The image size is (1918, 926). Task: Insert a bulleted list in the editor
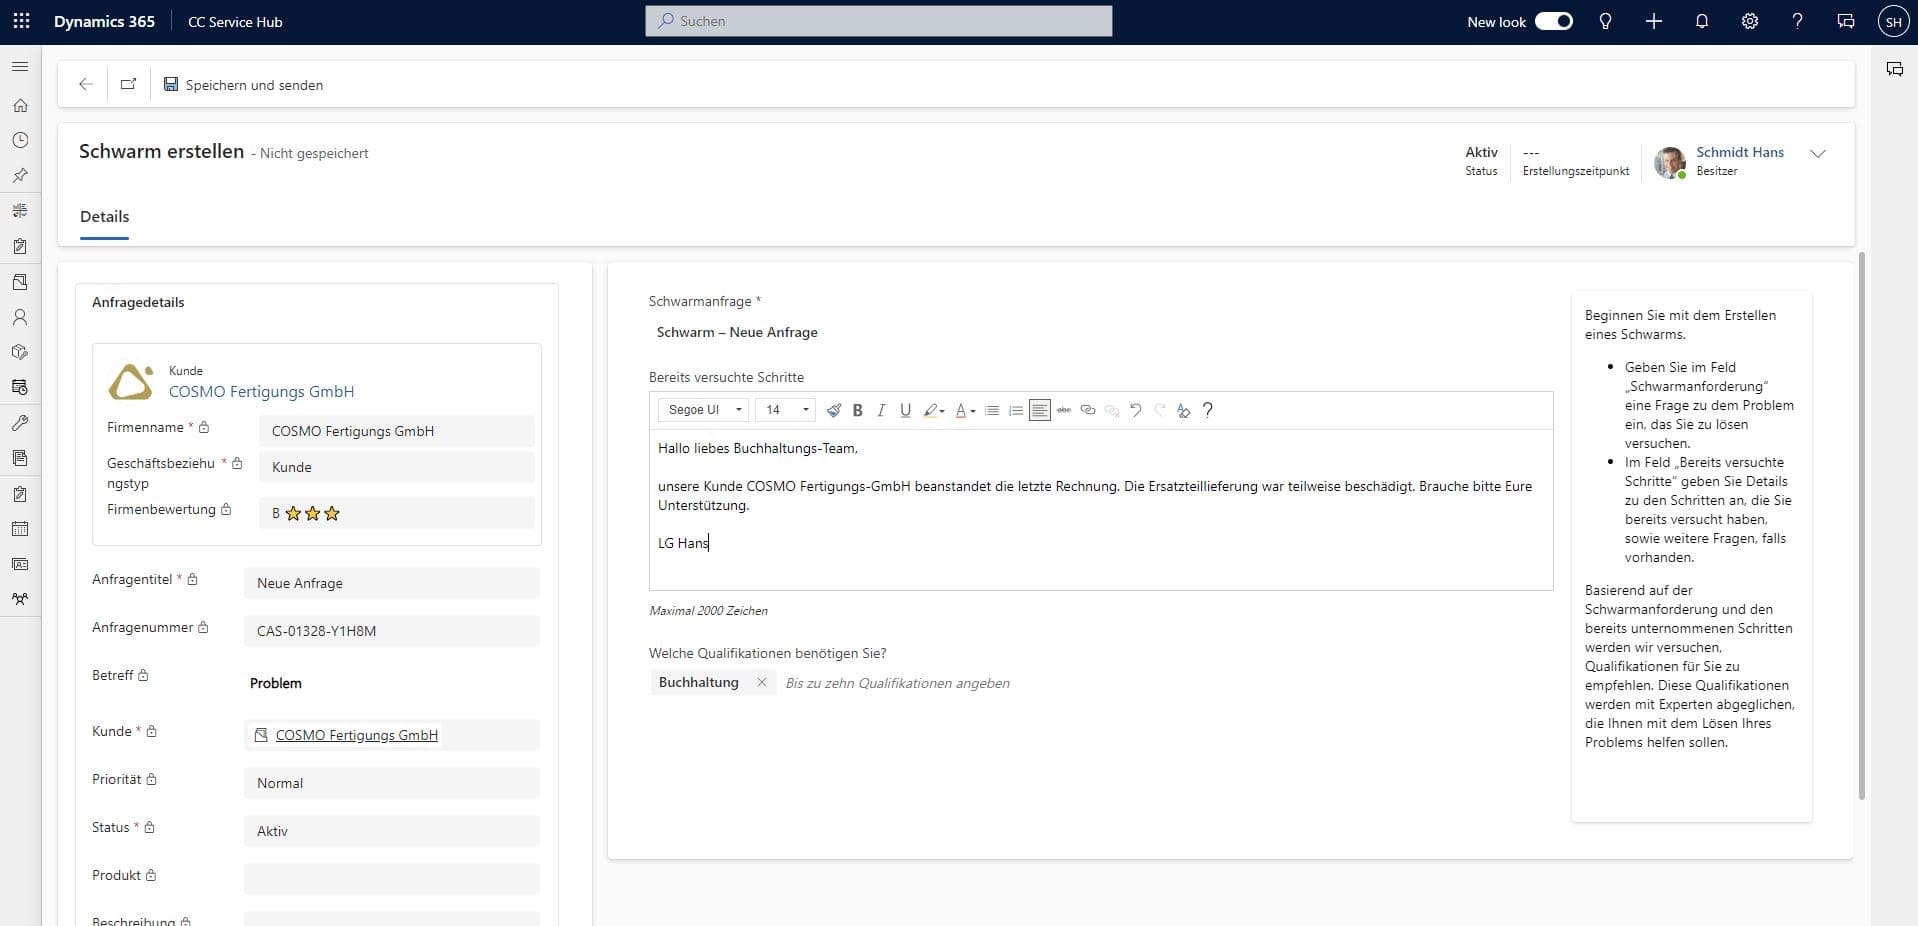[x=992, y=410]
